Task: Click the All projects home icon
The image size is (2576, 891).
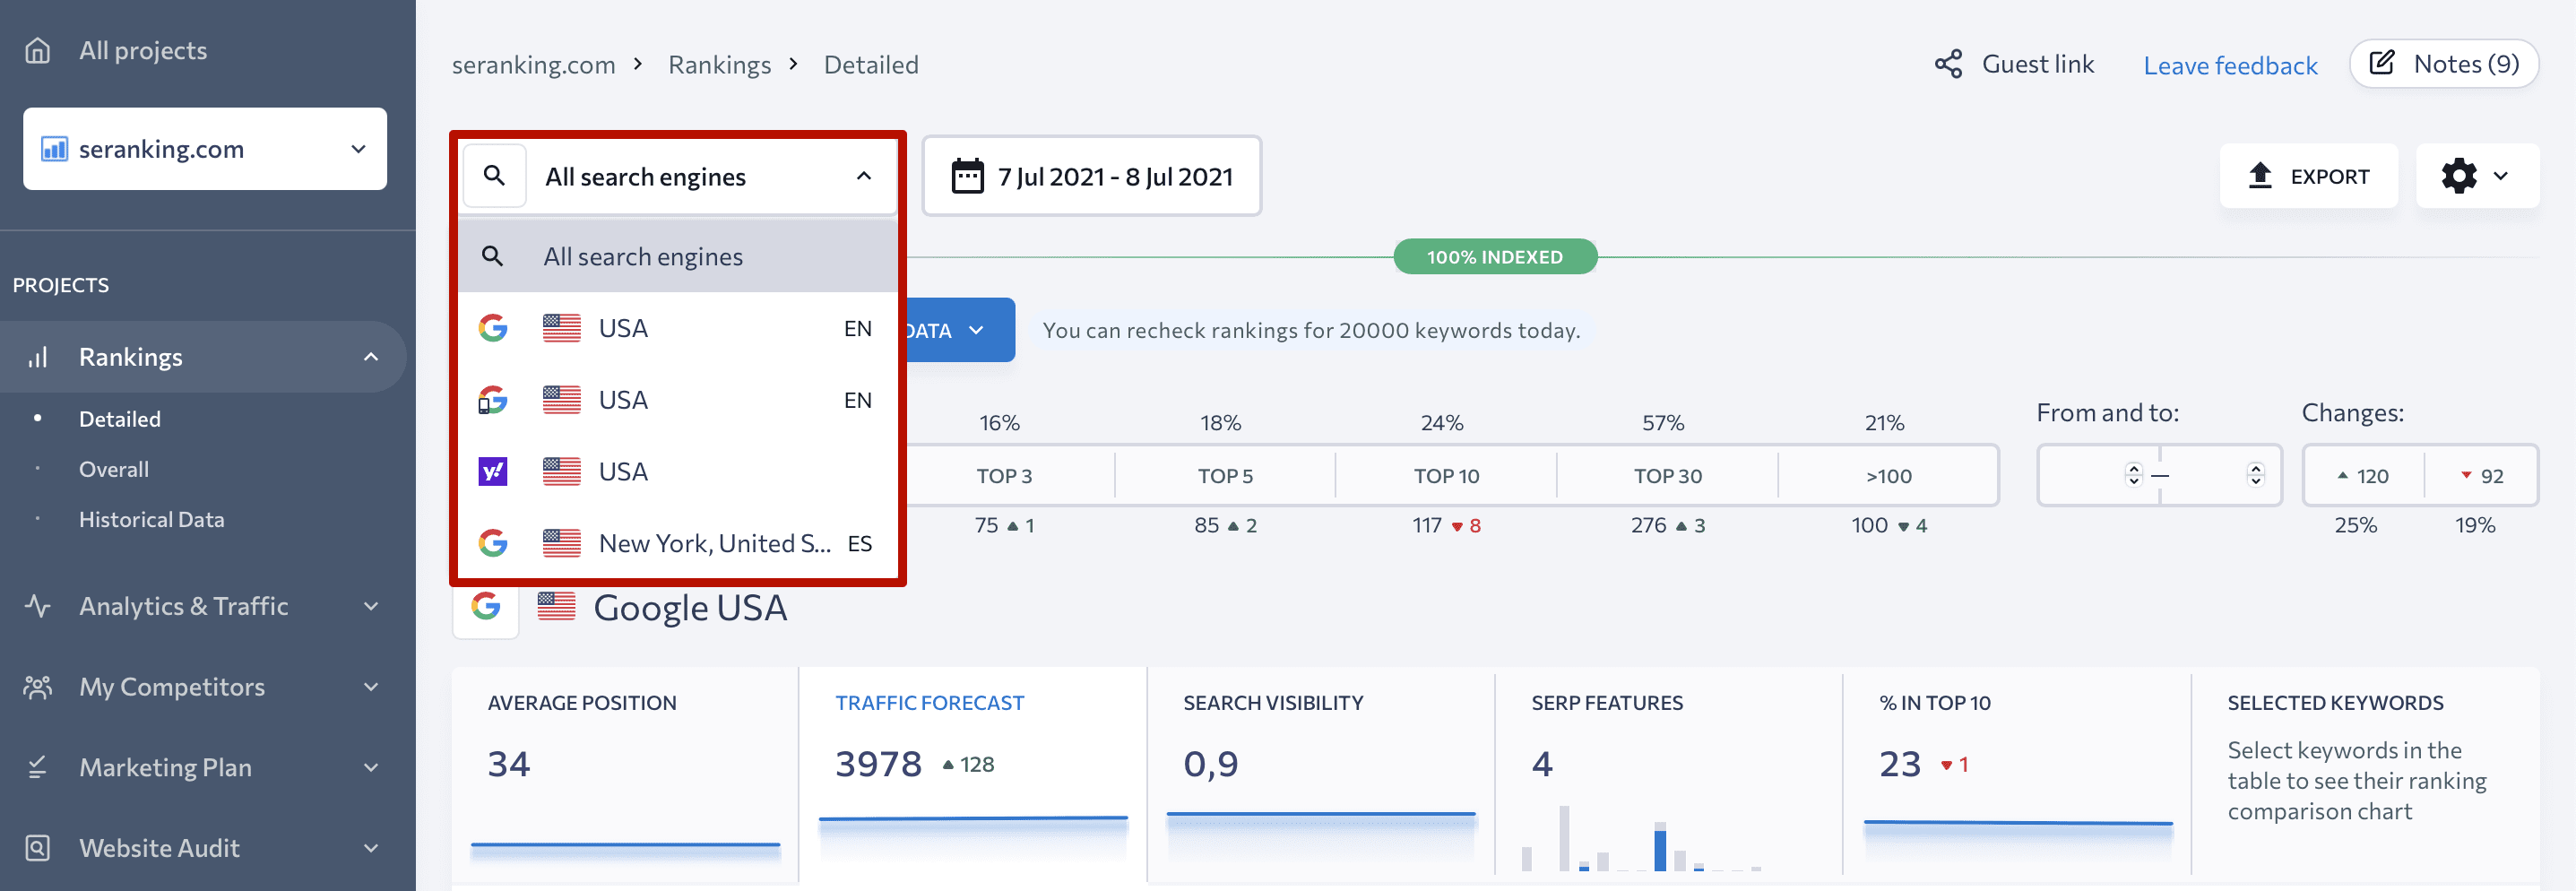Action: click(x=37, y=50)
